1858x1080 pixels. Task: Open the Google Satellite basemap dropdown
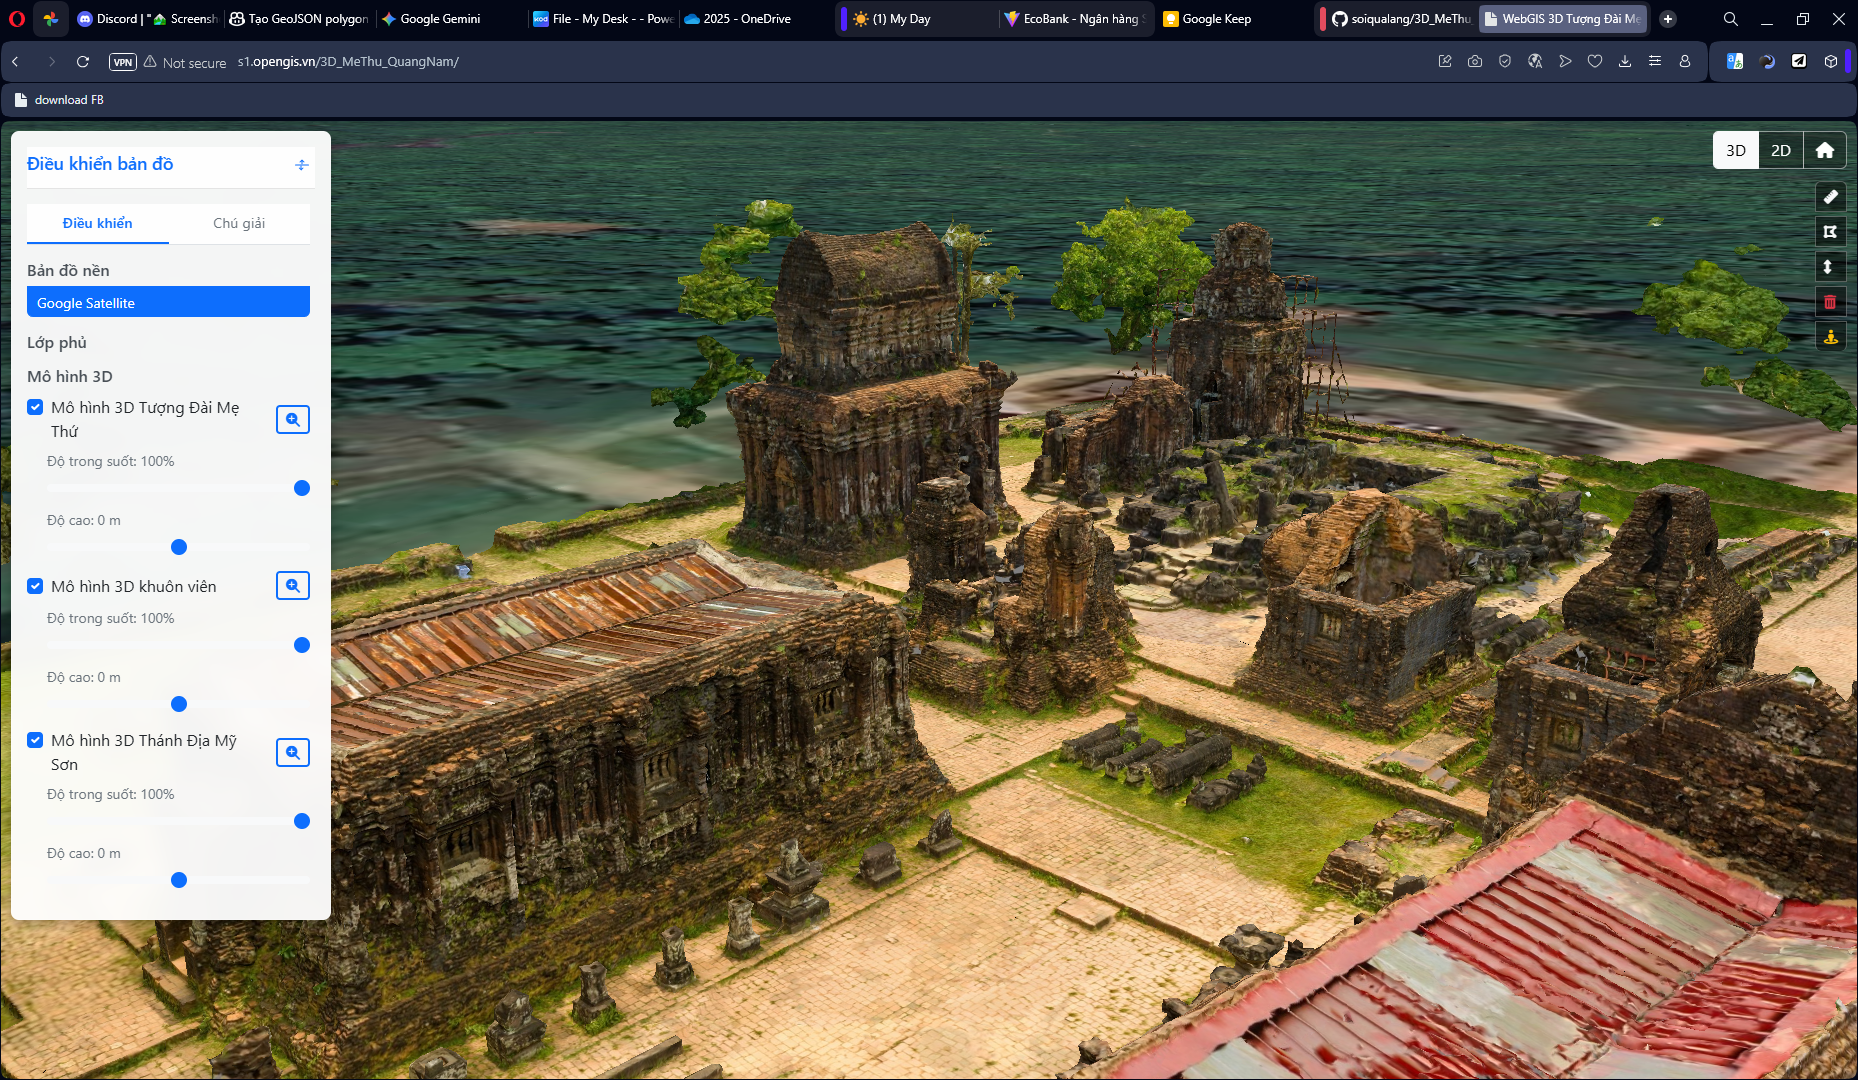[168, 302]
